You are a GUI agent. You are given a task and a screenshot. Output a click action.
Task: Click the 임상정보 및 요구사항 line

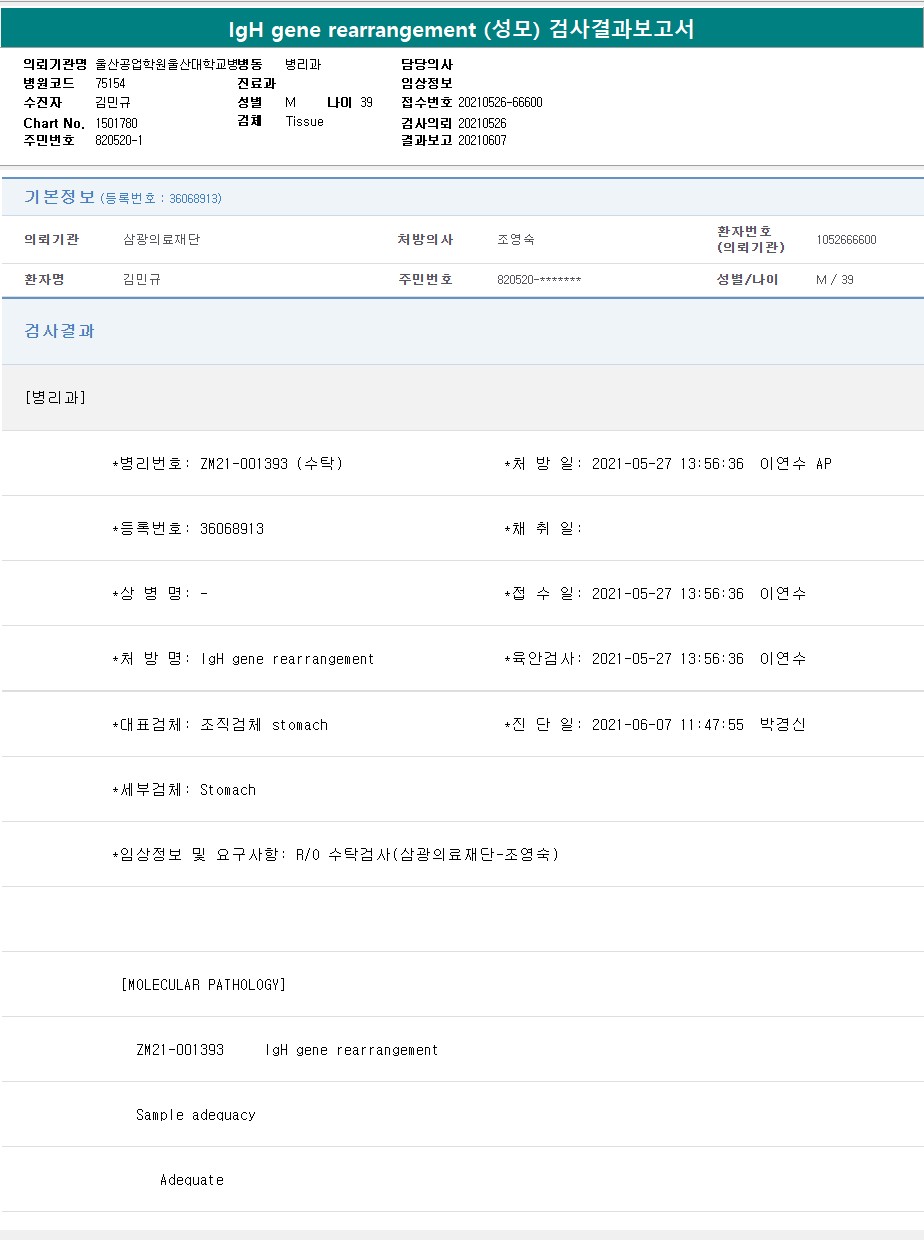click(335, 855)
